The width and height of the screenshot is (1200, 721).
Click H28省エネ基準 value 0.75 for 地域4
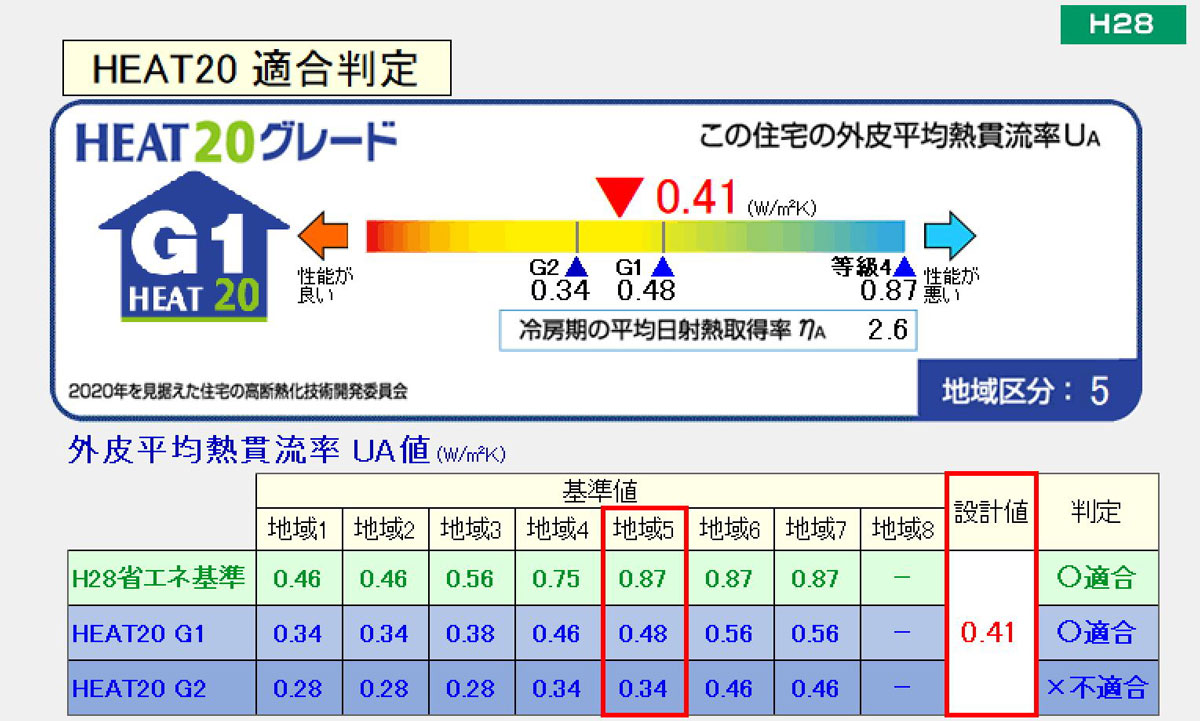[x=557, y=578]
